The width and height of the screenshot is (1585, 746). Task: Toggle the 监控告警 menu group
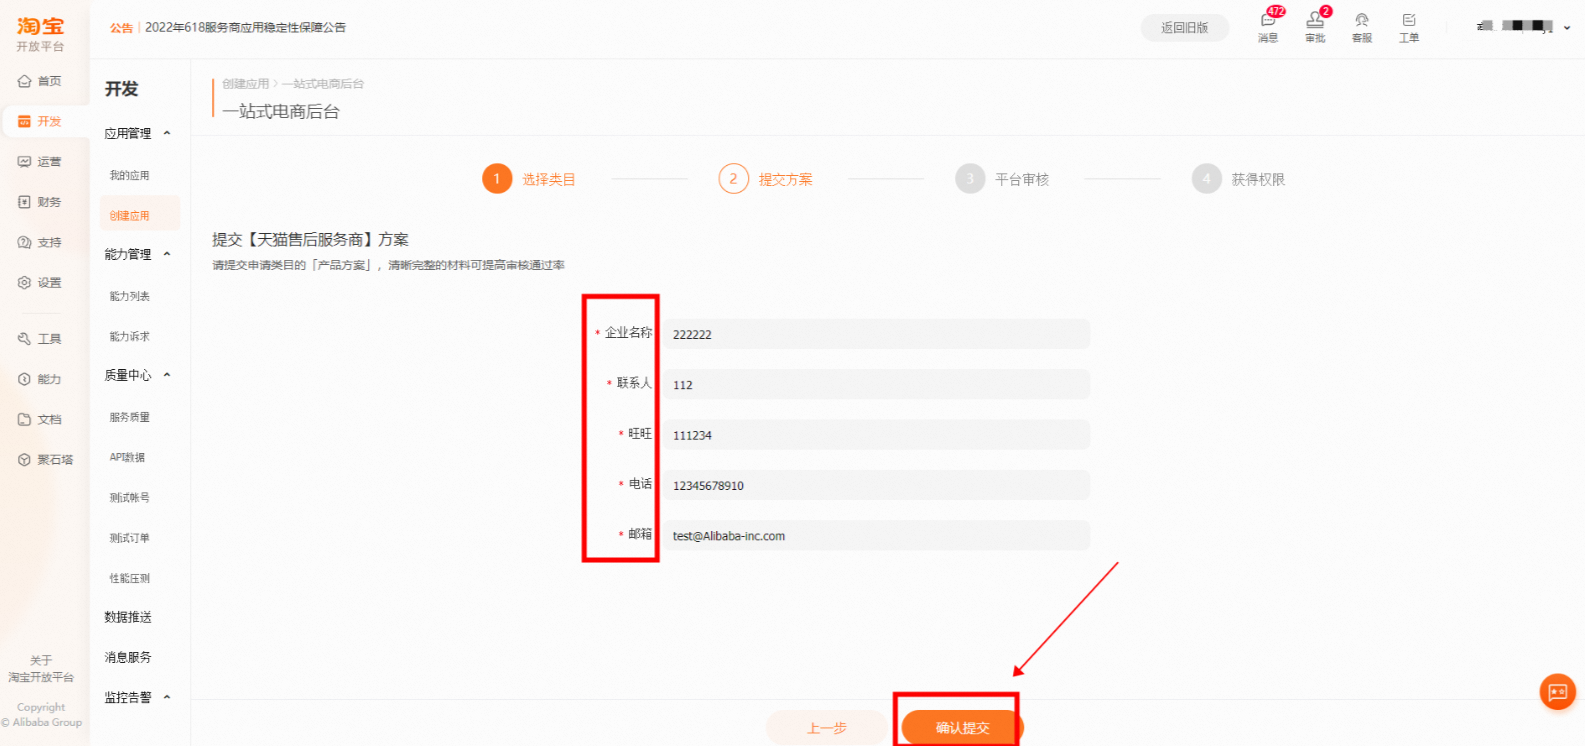point(167,697)
